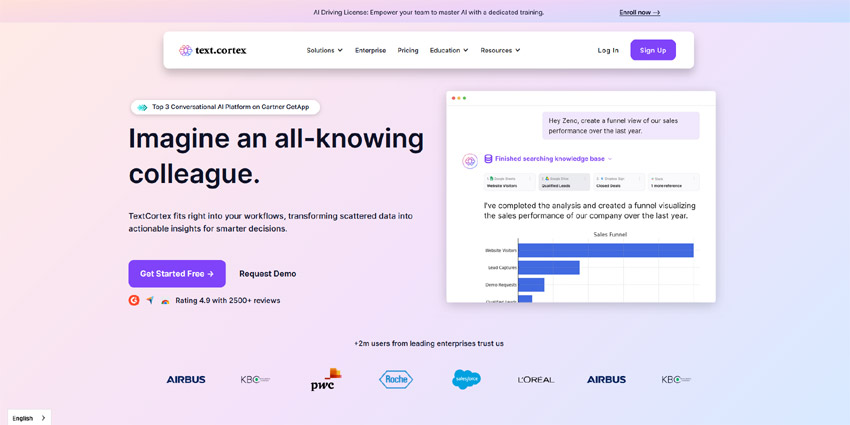This screenshot has height=425, width=850.
Task: Open the Solutions dropdown menu
Action: coord(325,50)
